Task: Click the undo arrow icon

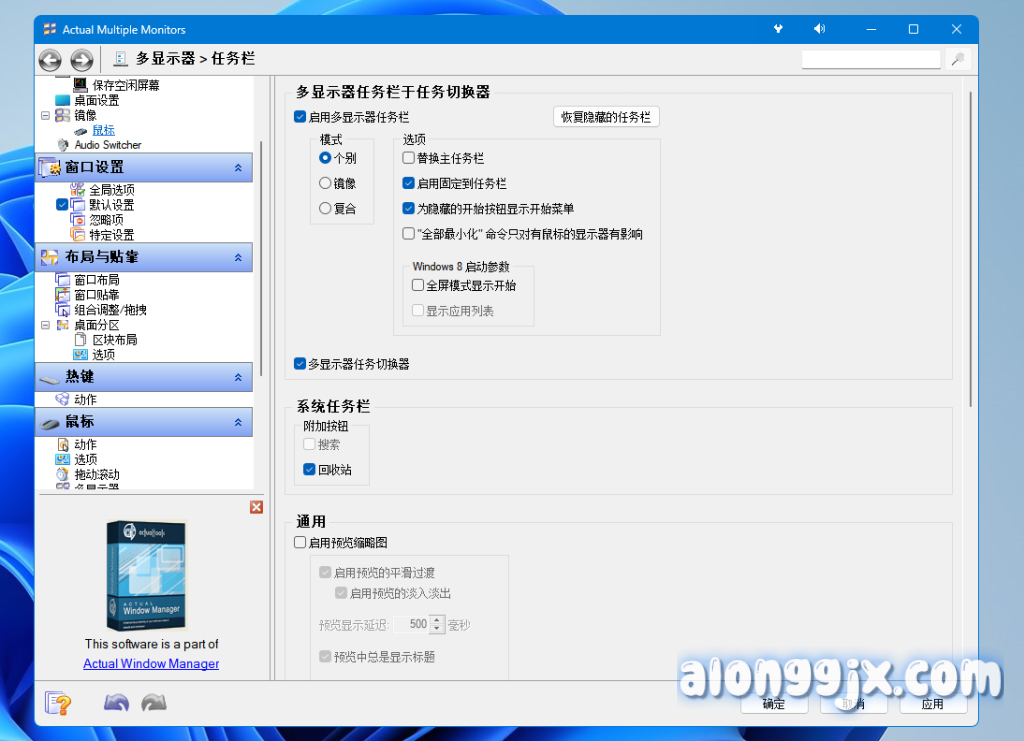Action: [x=117, y=703]
